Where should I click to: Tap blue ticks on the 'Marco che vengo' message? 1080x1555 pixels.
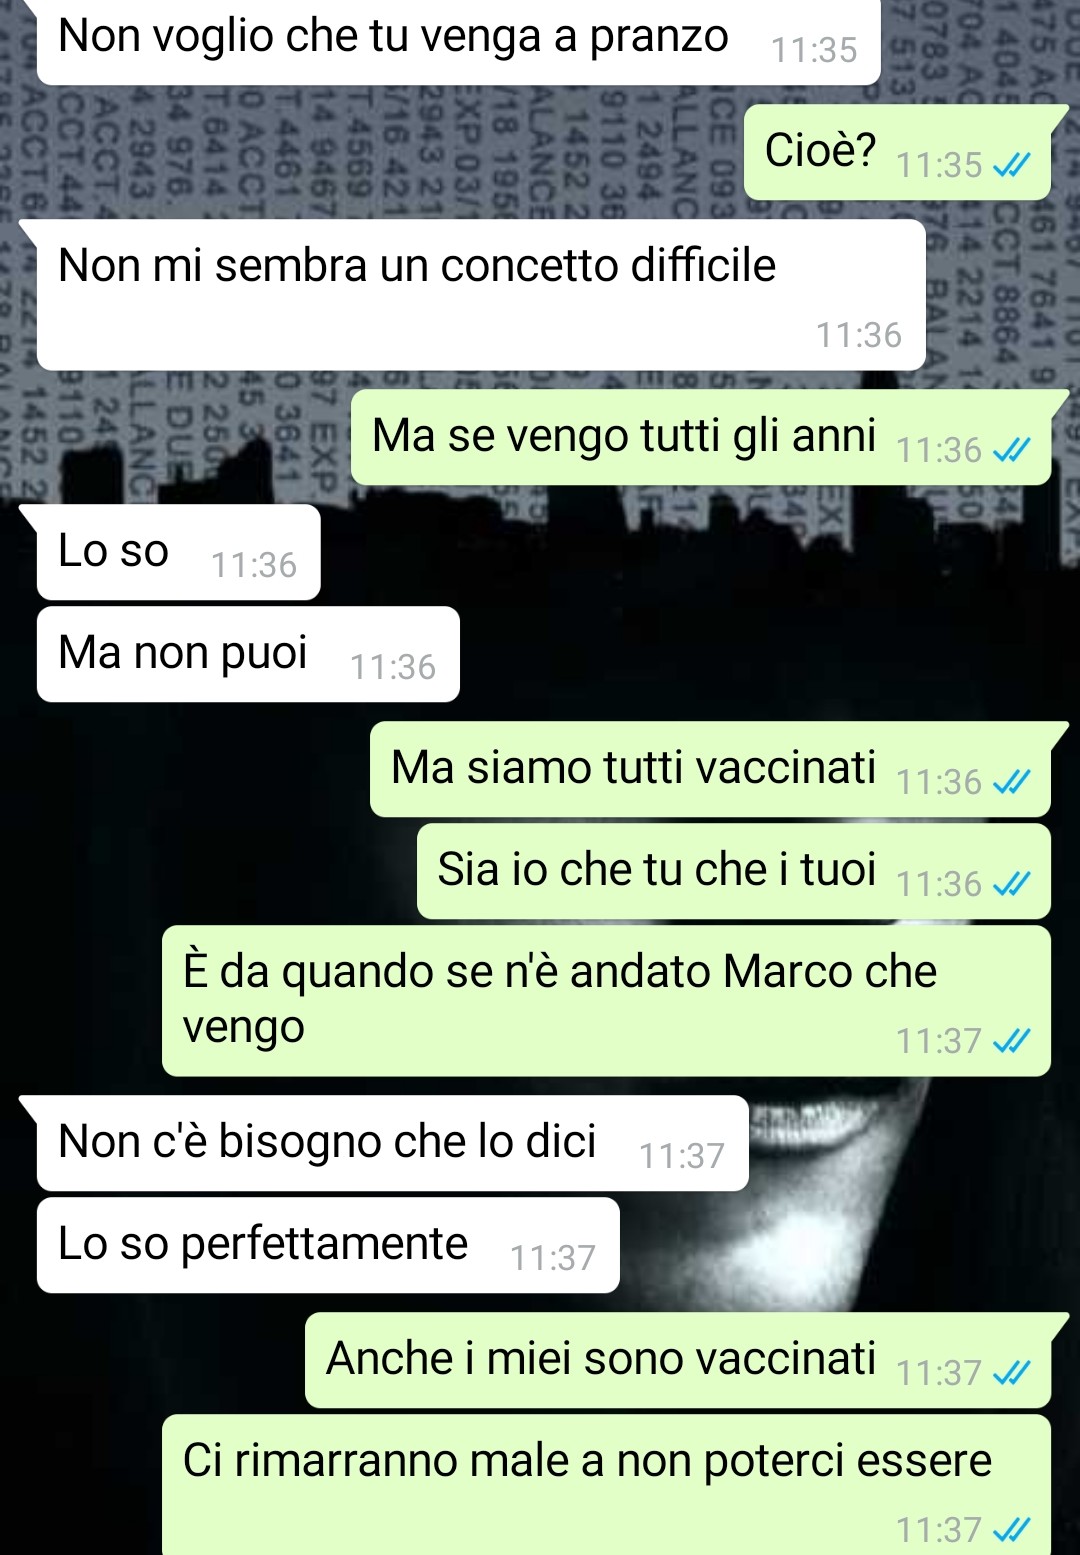coord(1011,1041)
